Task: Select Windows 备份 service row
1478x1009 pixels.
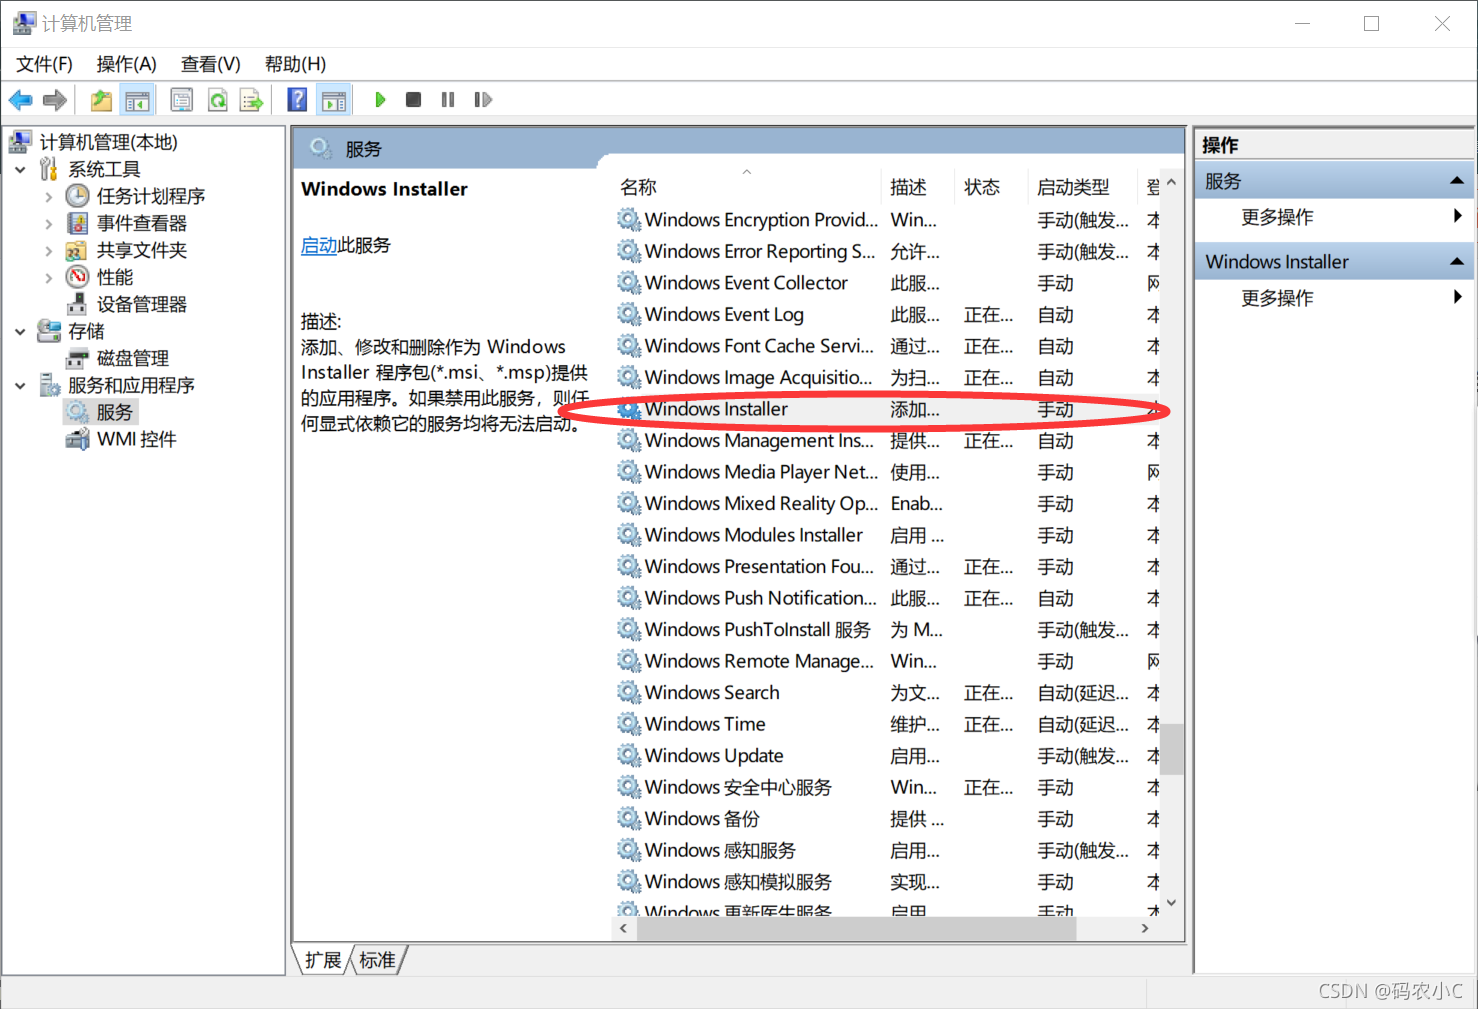Action: (x=887, y=819)
